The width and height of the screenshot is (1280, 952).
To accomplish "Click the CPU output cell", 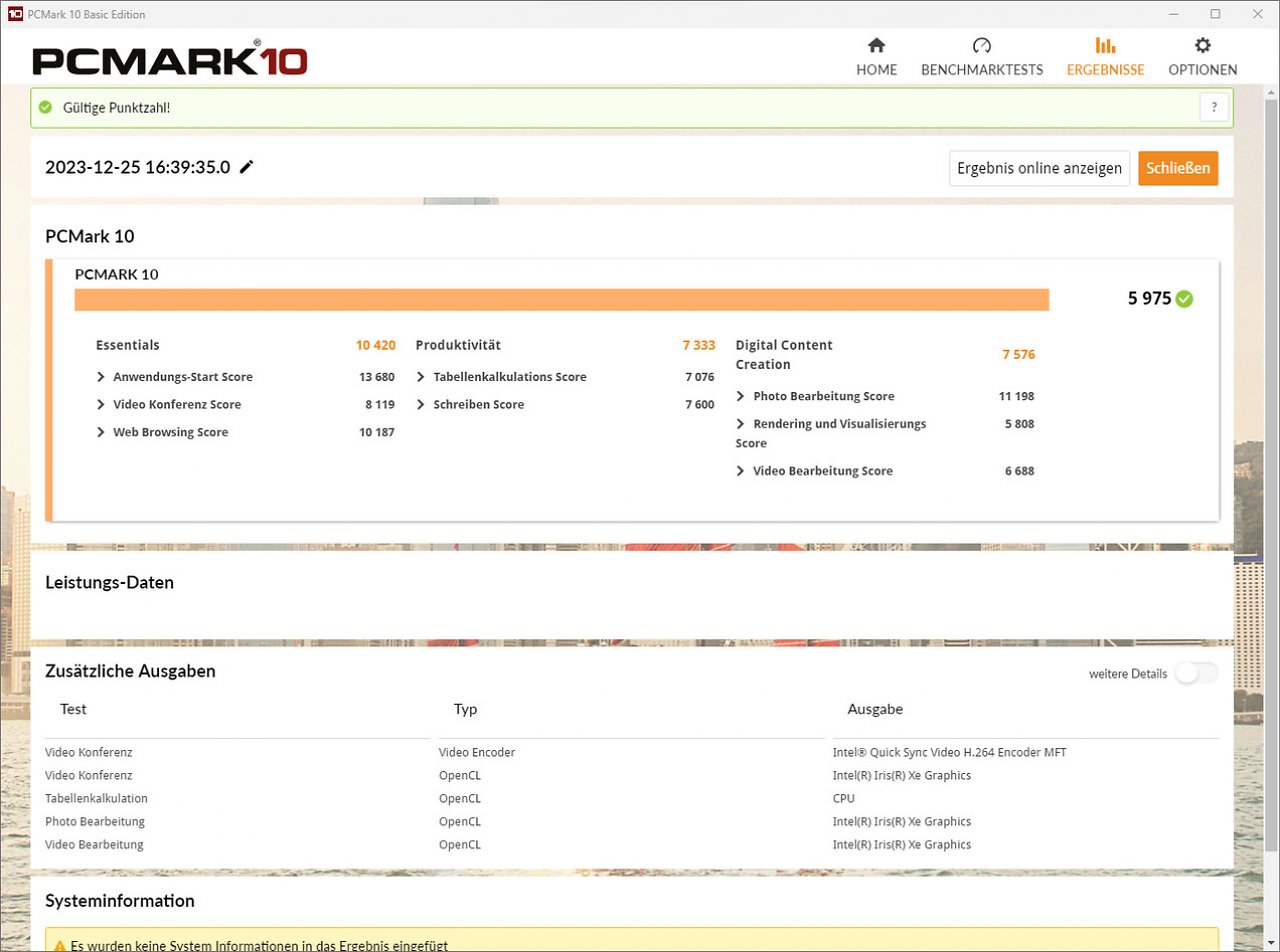I will point(844,798).
